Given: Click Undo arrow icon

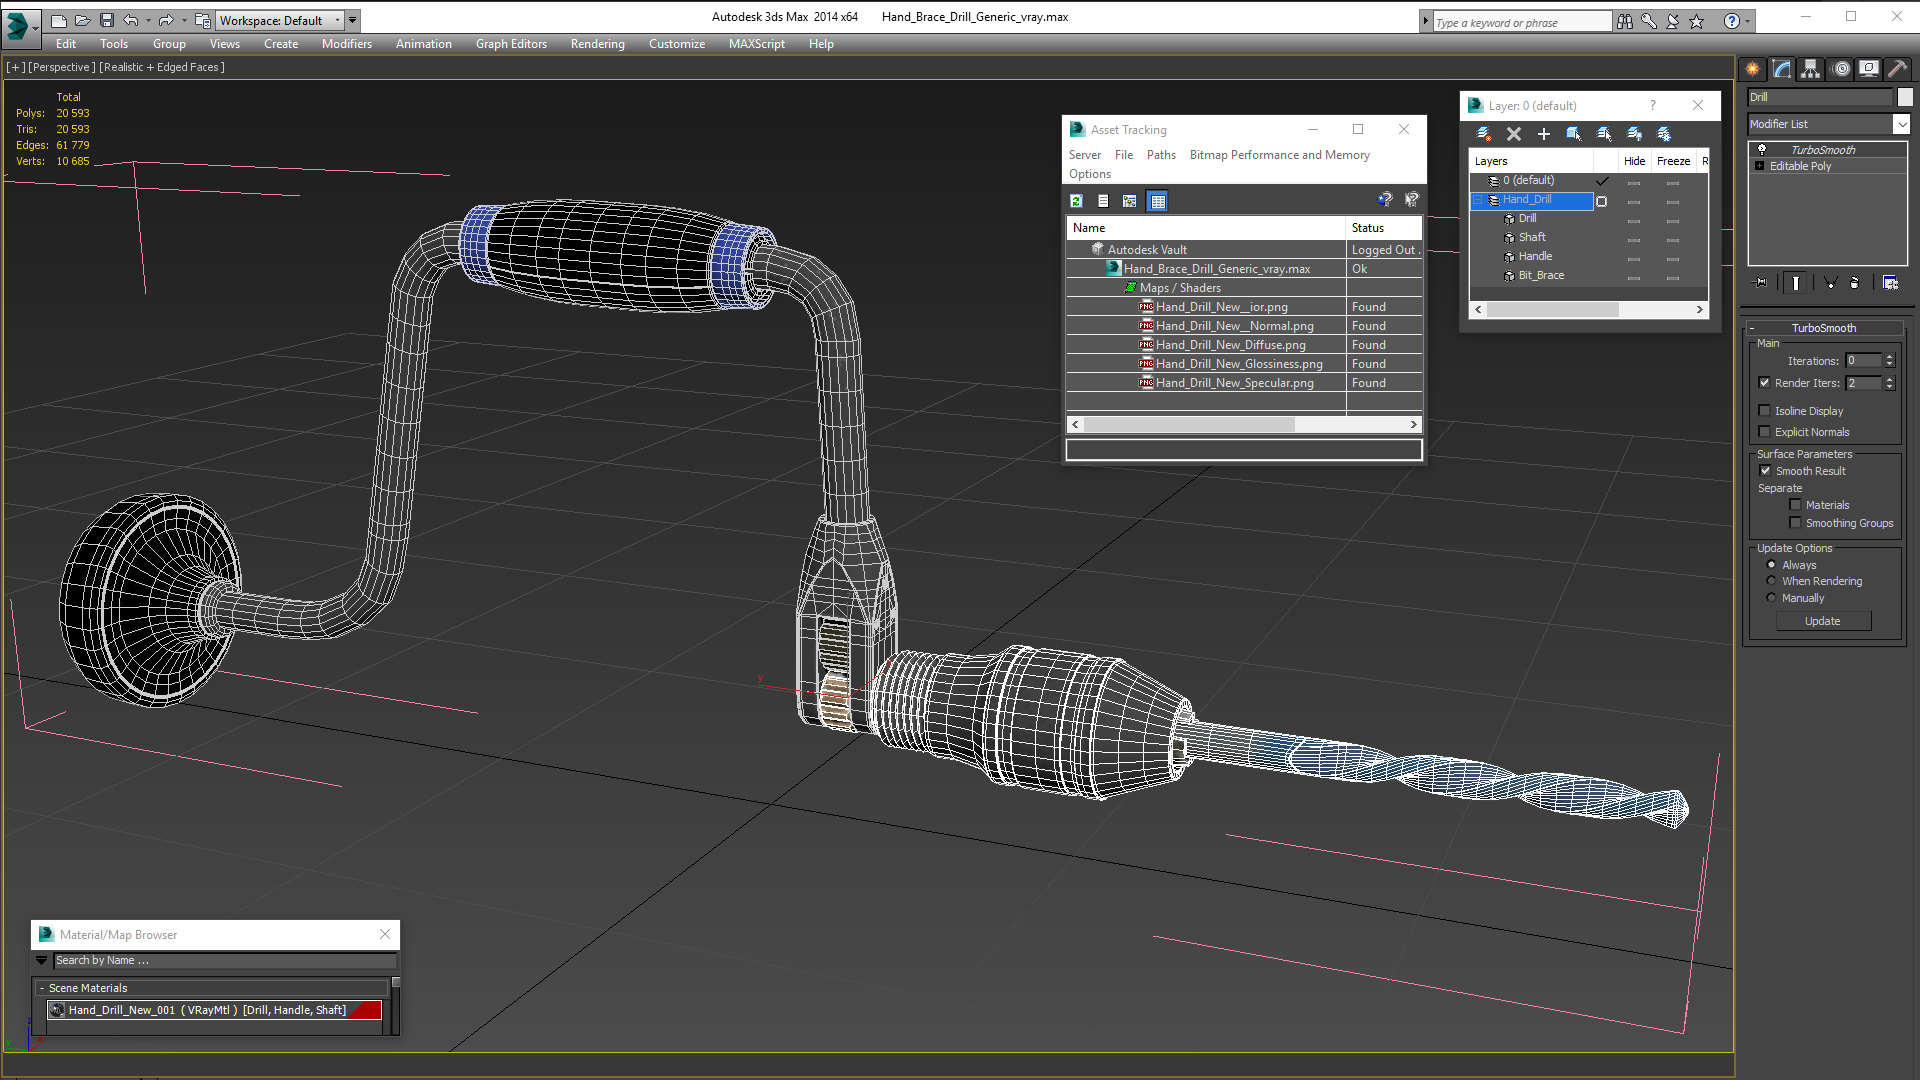Looking at the screenshot, I should coord(131,20).
